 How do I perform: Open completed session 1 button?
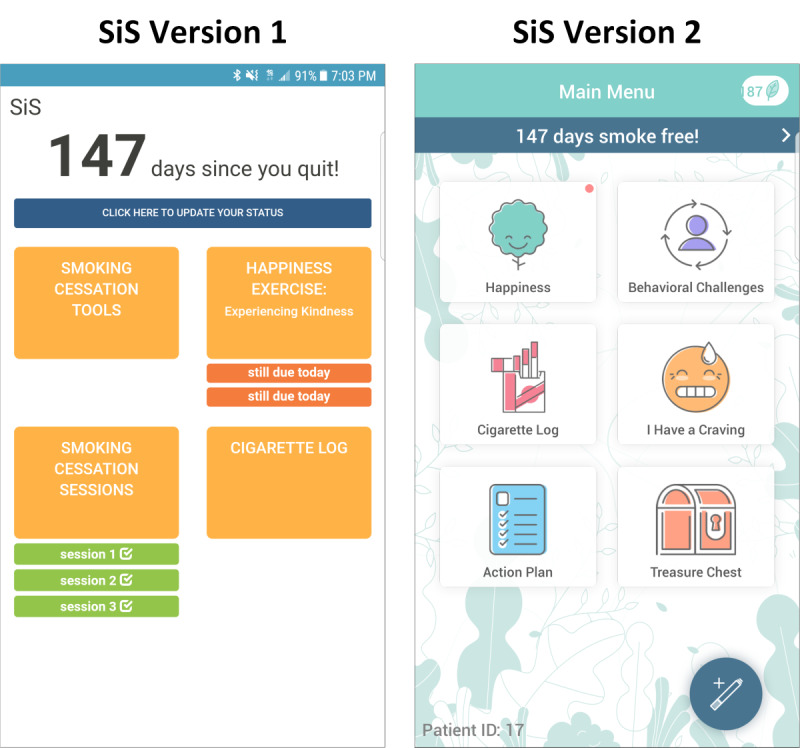(96, 554)
